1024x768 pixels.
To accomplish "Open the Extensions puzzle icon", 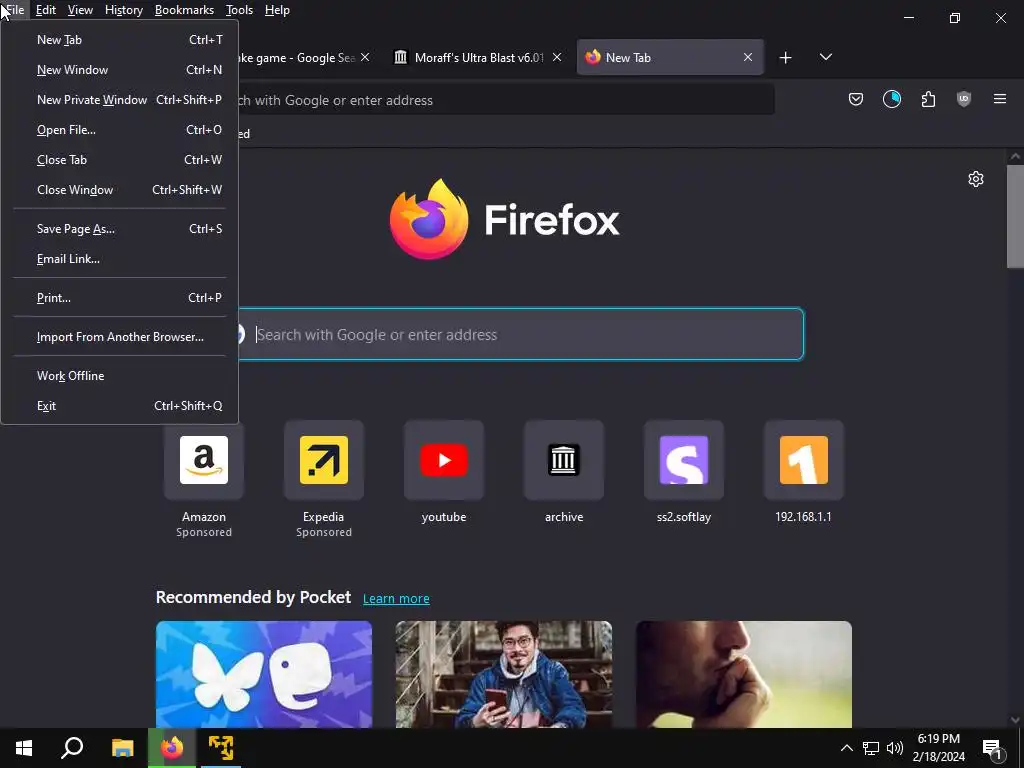I will [928, 99].
